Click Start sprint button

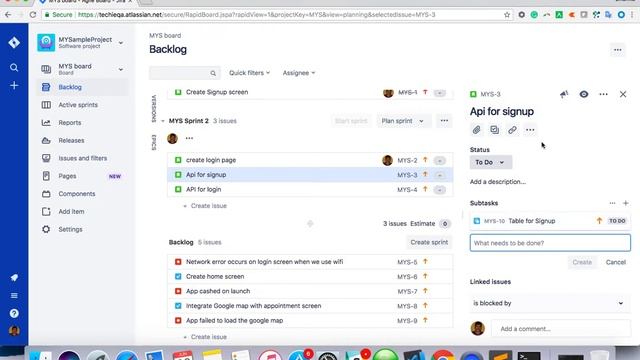click(x=351, y=121)
